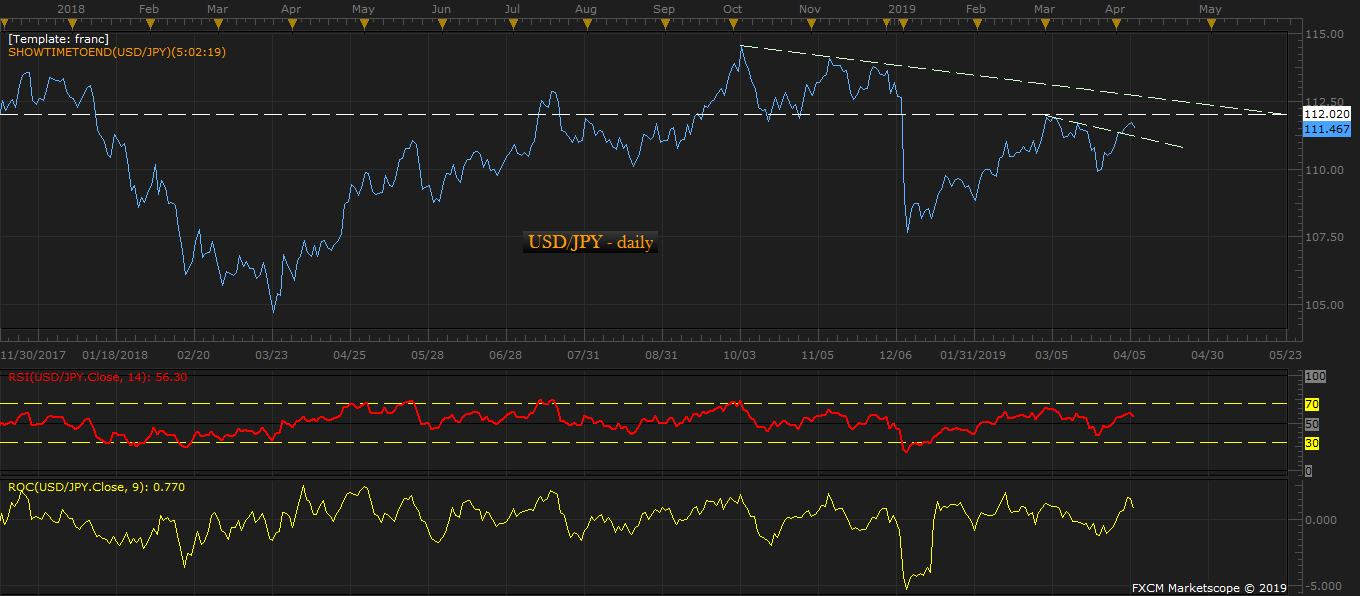
Task: Click the 03/05 date axis label
Action: point(1052,354)
